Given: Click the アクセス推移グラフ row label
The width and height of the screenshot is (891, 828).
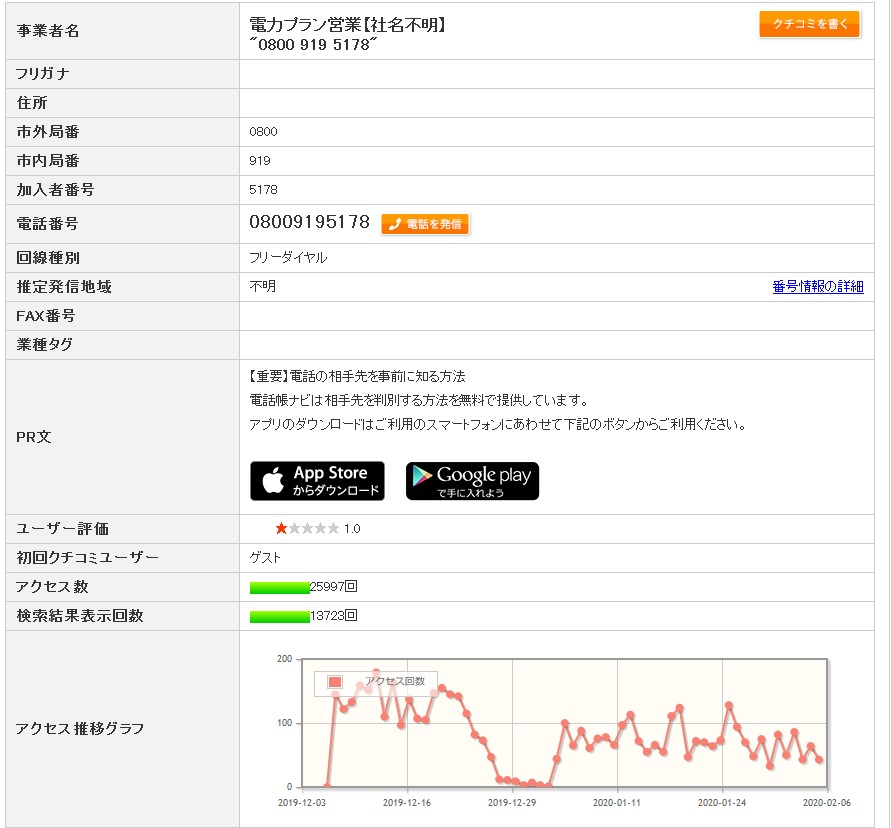Looking at the screenshot, I should point(80,729).
